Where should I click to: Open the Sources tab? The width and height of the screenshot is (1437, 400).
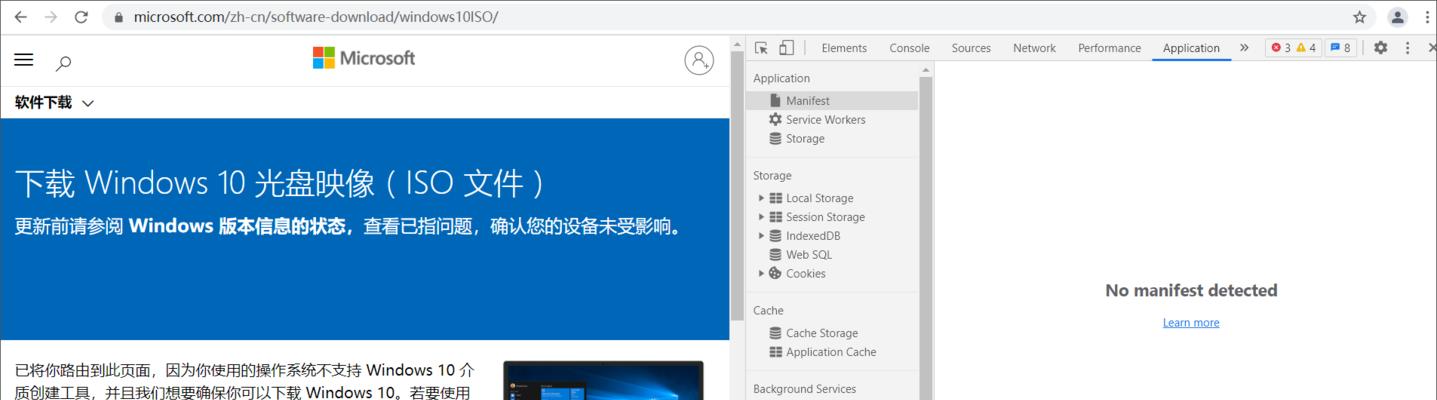(971, 48)
